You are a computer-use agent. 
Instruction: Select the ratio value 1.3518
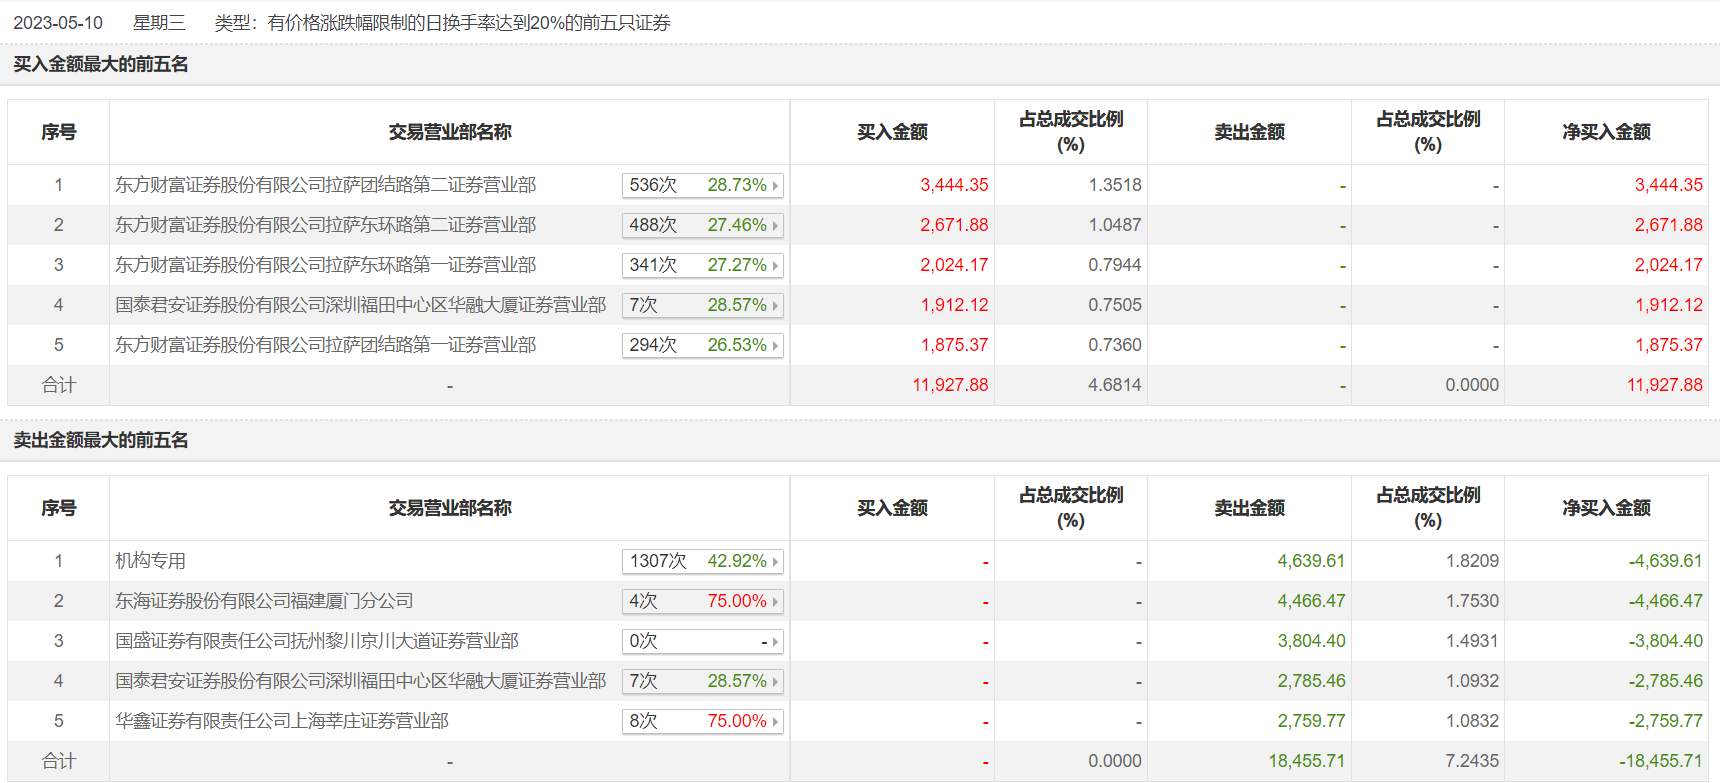[x=1115, y=185]
